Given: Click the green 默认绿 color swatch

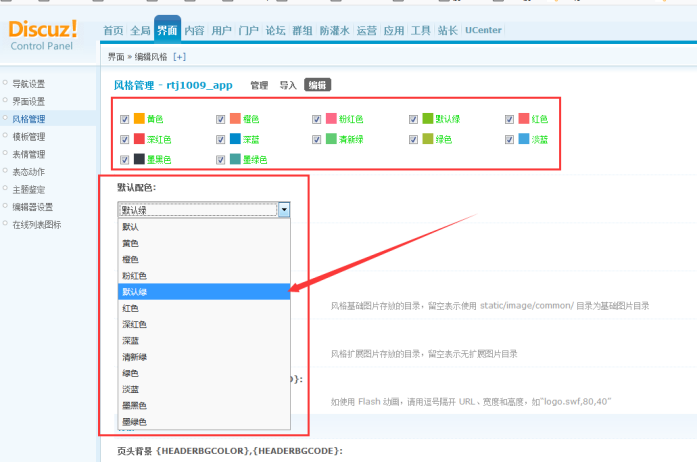Looking at the screenshot, I should (428, 118).
